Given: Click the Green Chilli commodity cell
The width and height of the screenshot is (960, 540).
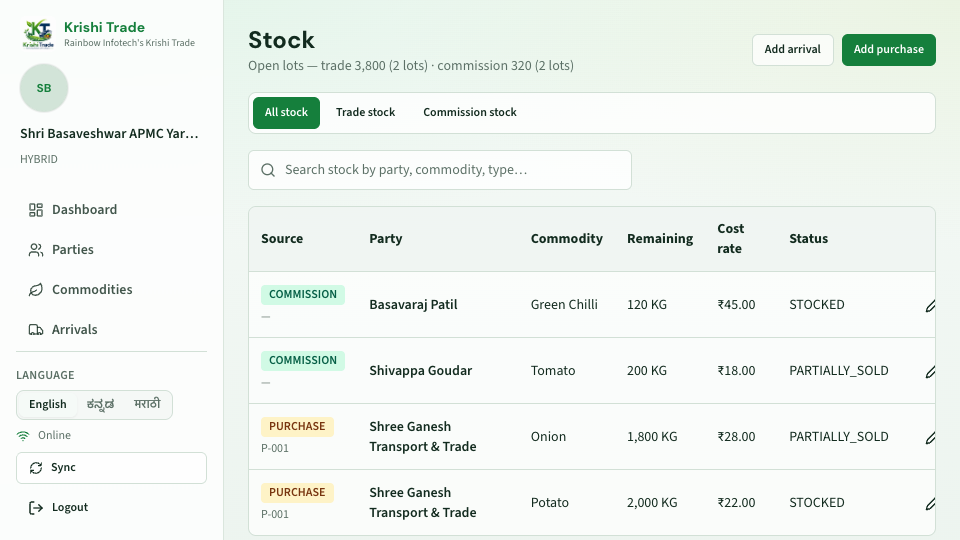Looking at the screenshot, I should [564, 305].
